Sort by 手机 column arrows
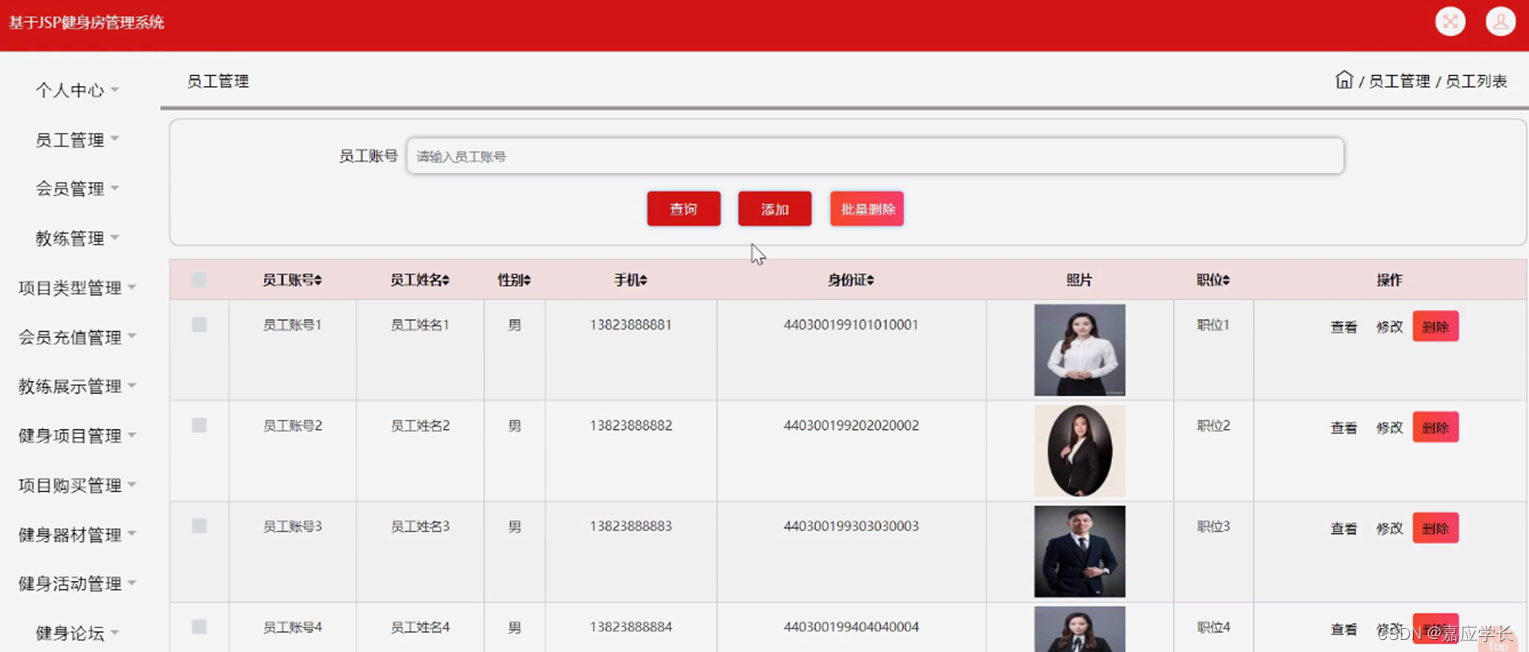The height and width of the screenshot is (652, 1529). pos(643,281)
